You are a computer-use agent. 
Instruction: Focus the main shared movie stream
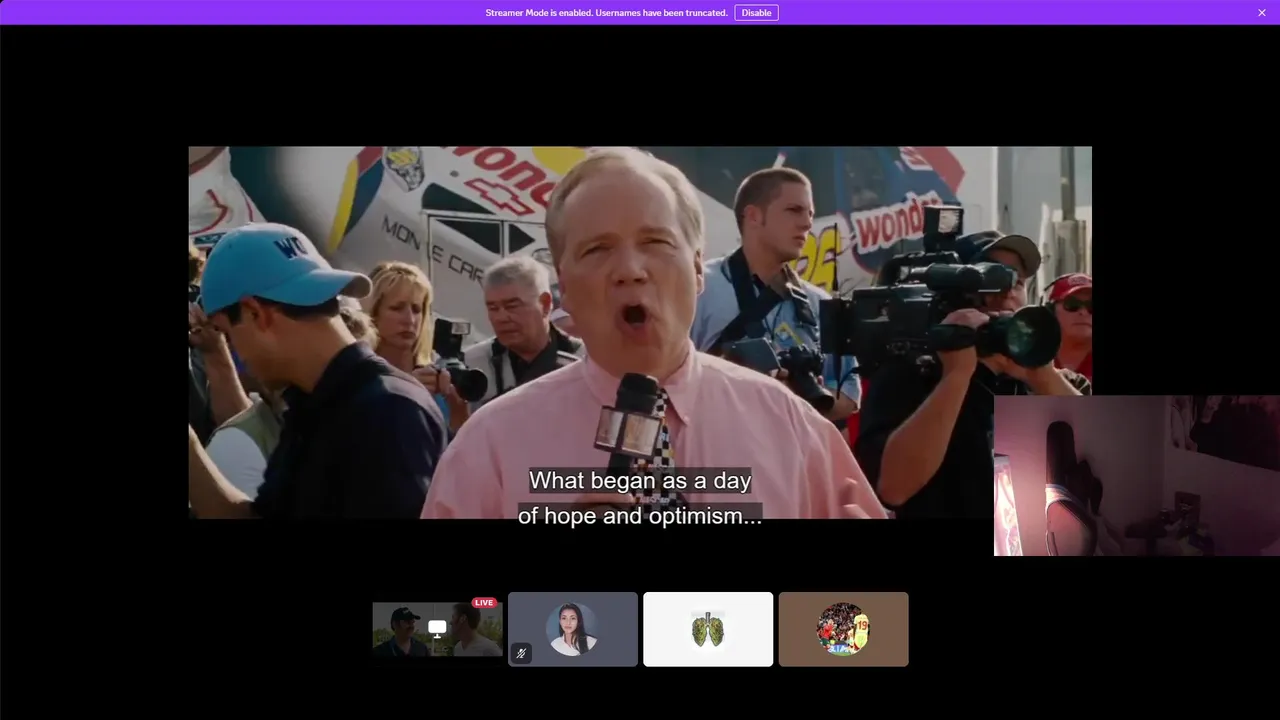(x=640, y=332)
